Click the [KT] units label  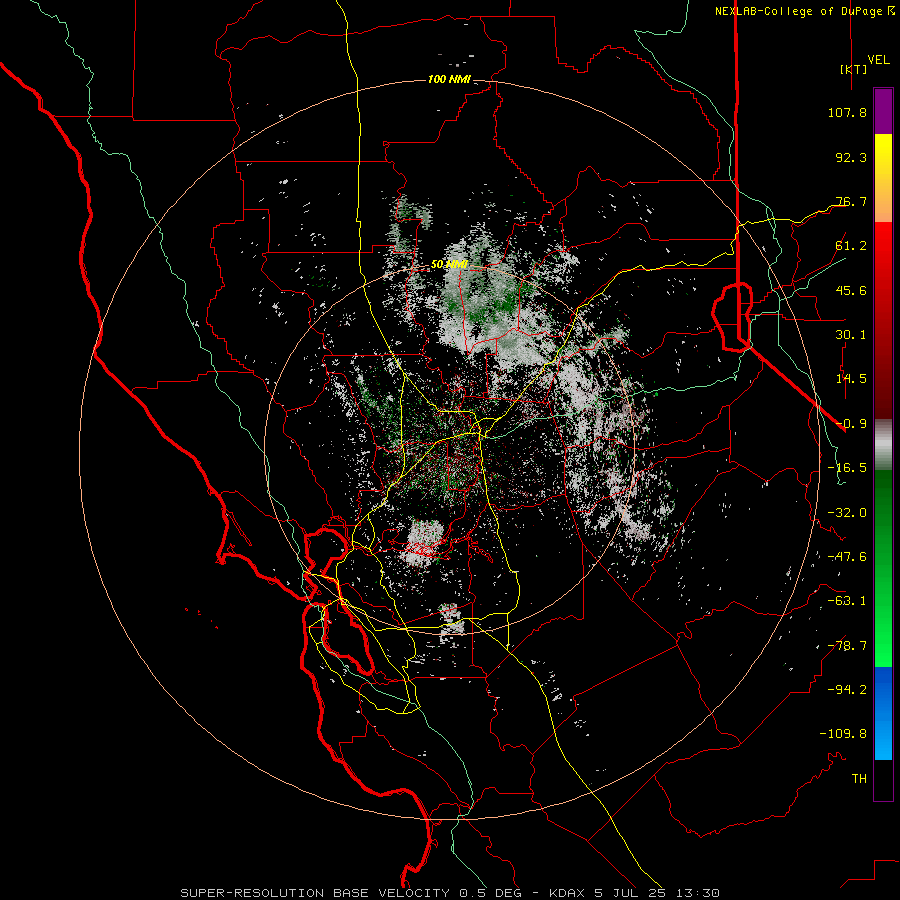point(854,69)
